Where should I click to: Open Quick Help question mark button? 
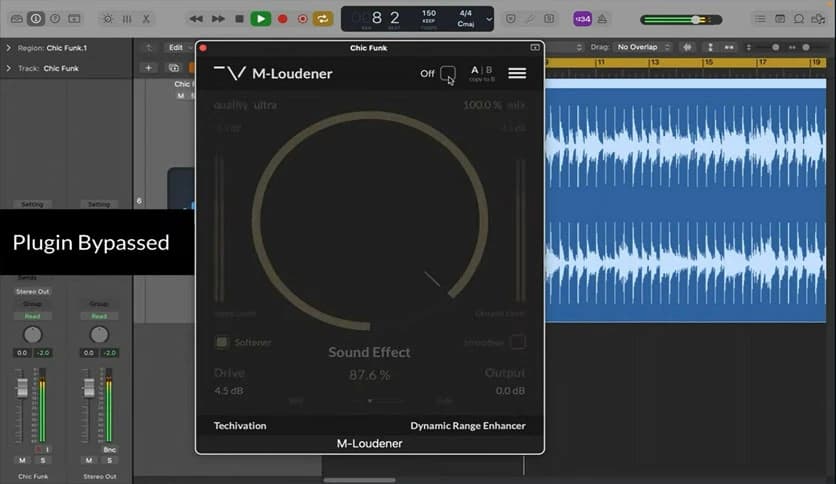point(55,19)
